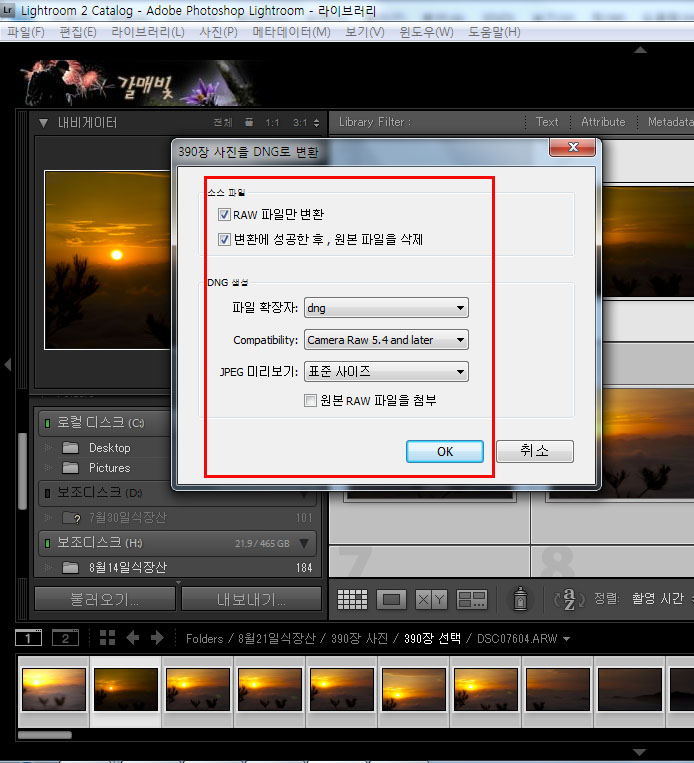The height and width of the screenshot is (763, 694).
Task: Enable '원본 RAW 파일을 첨부' checkbox
Action: pos(310,400)
